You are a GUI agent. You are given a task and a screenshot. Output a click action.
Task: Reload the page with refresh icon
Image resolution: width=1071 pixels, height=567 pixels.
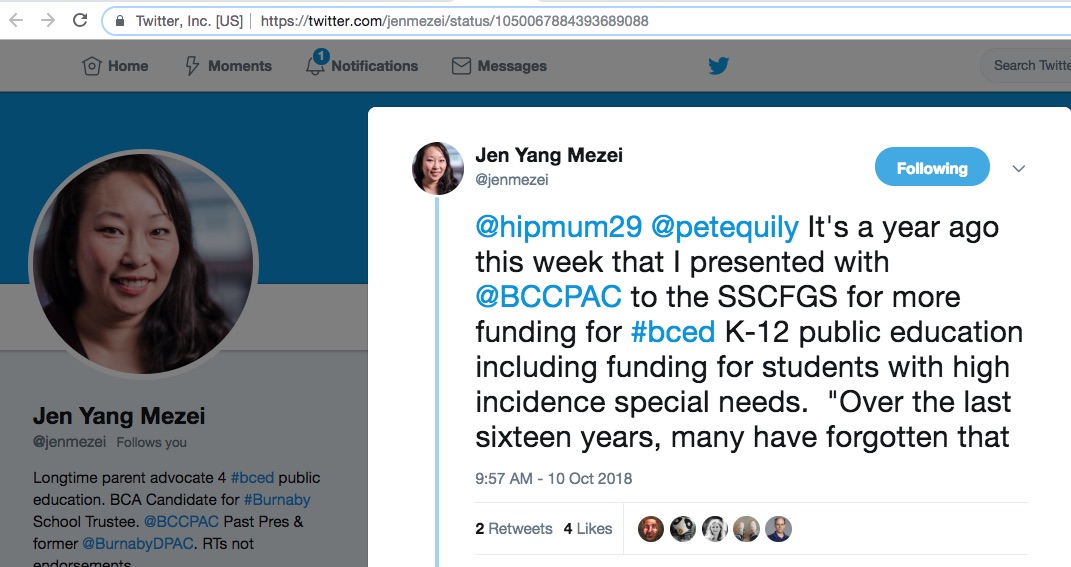click(x=81, y=20)
